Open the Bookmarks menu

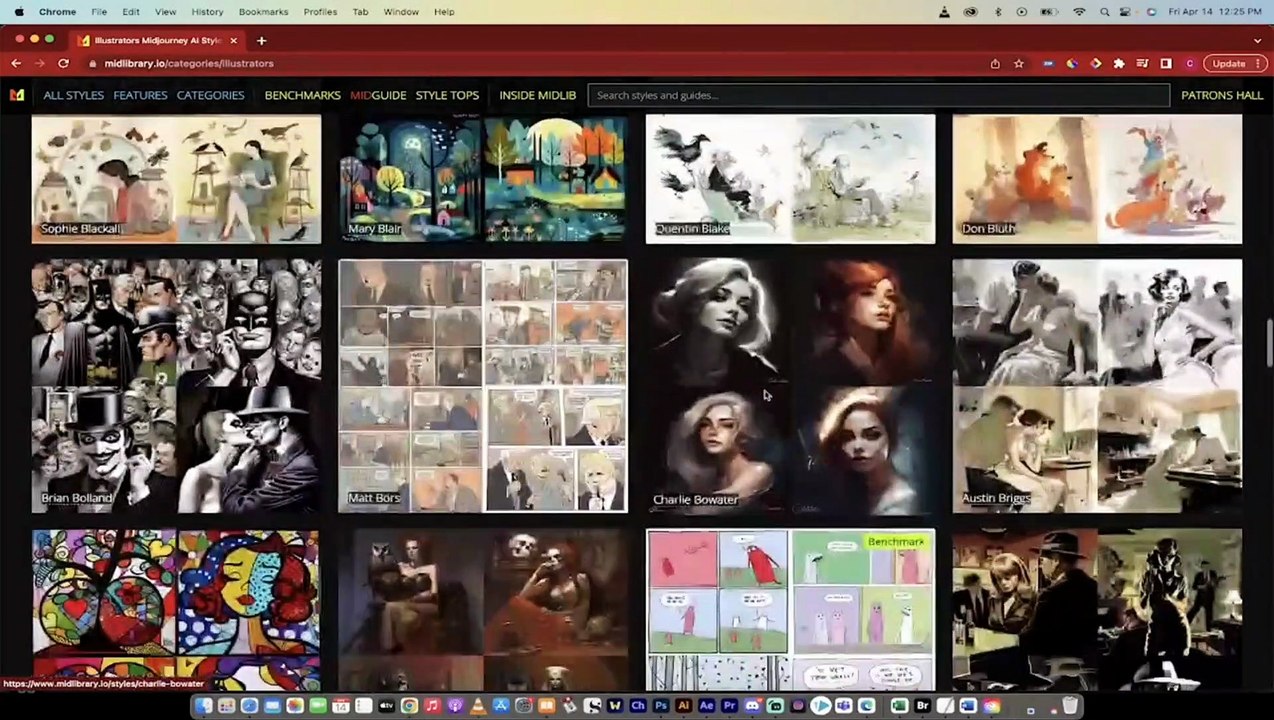(263, 11)
